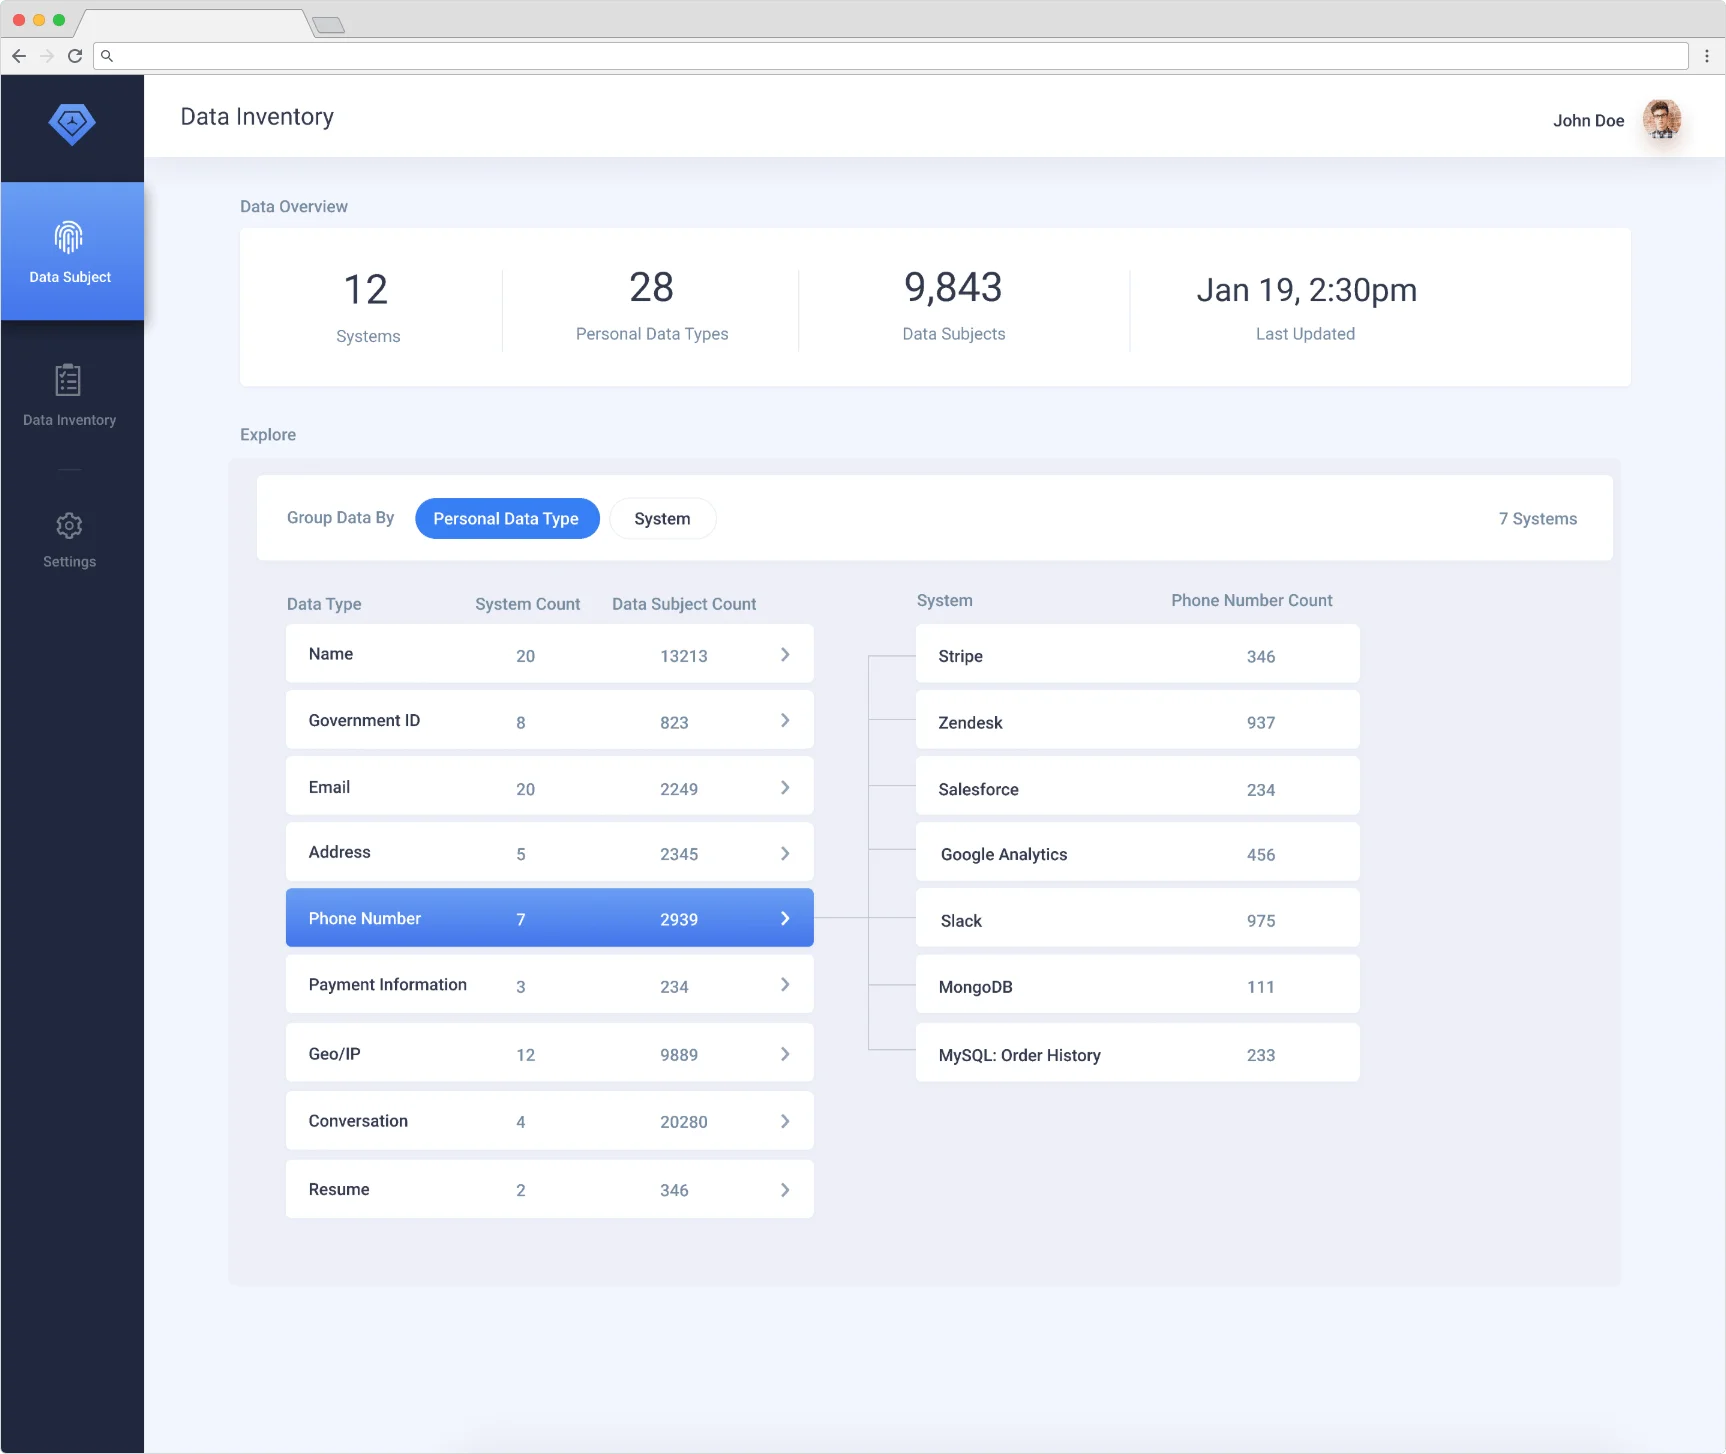Expand the Government ID row chevron
1726x1454 pixels.
point(785,720)
